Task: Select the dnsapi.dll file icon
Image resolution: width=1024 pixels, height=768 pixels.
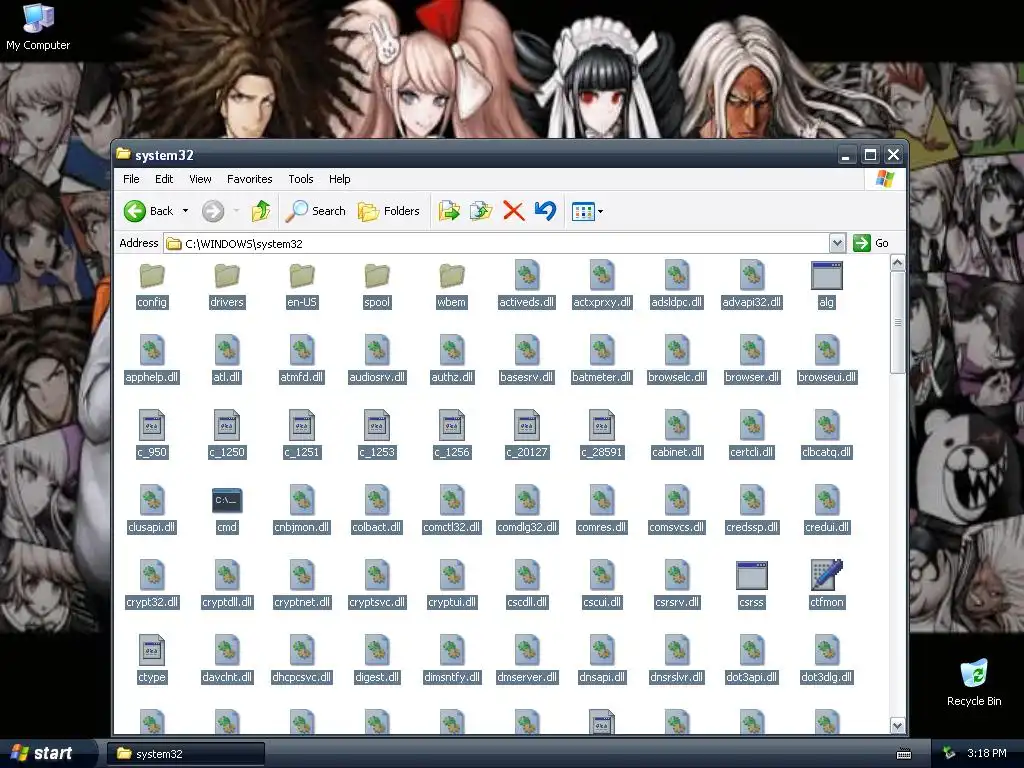Action: pos(602,650)
